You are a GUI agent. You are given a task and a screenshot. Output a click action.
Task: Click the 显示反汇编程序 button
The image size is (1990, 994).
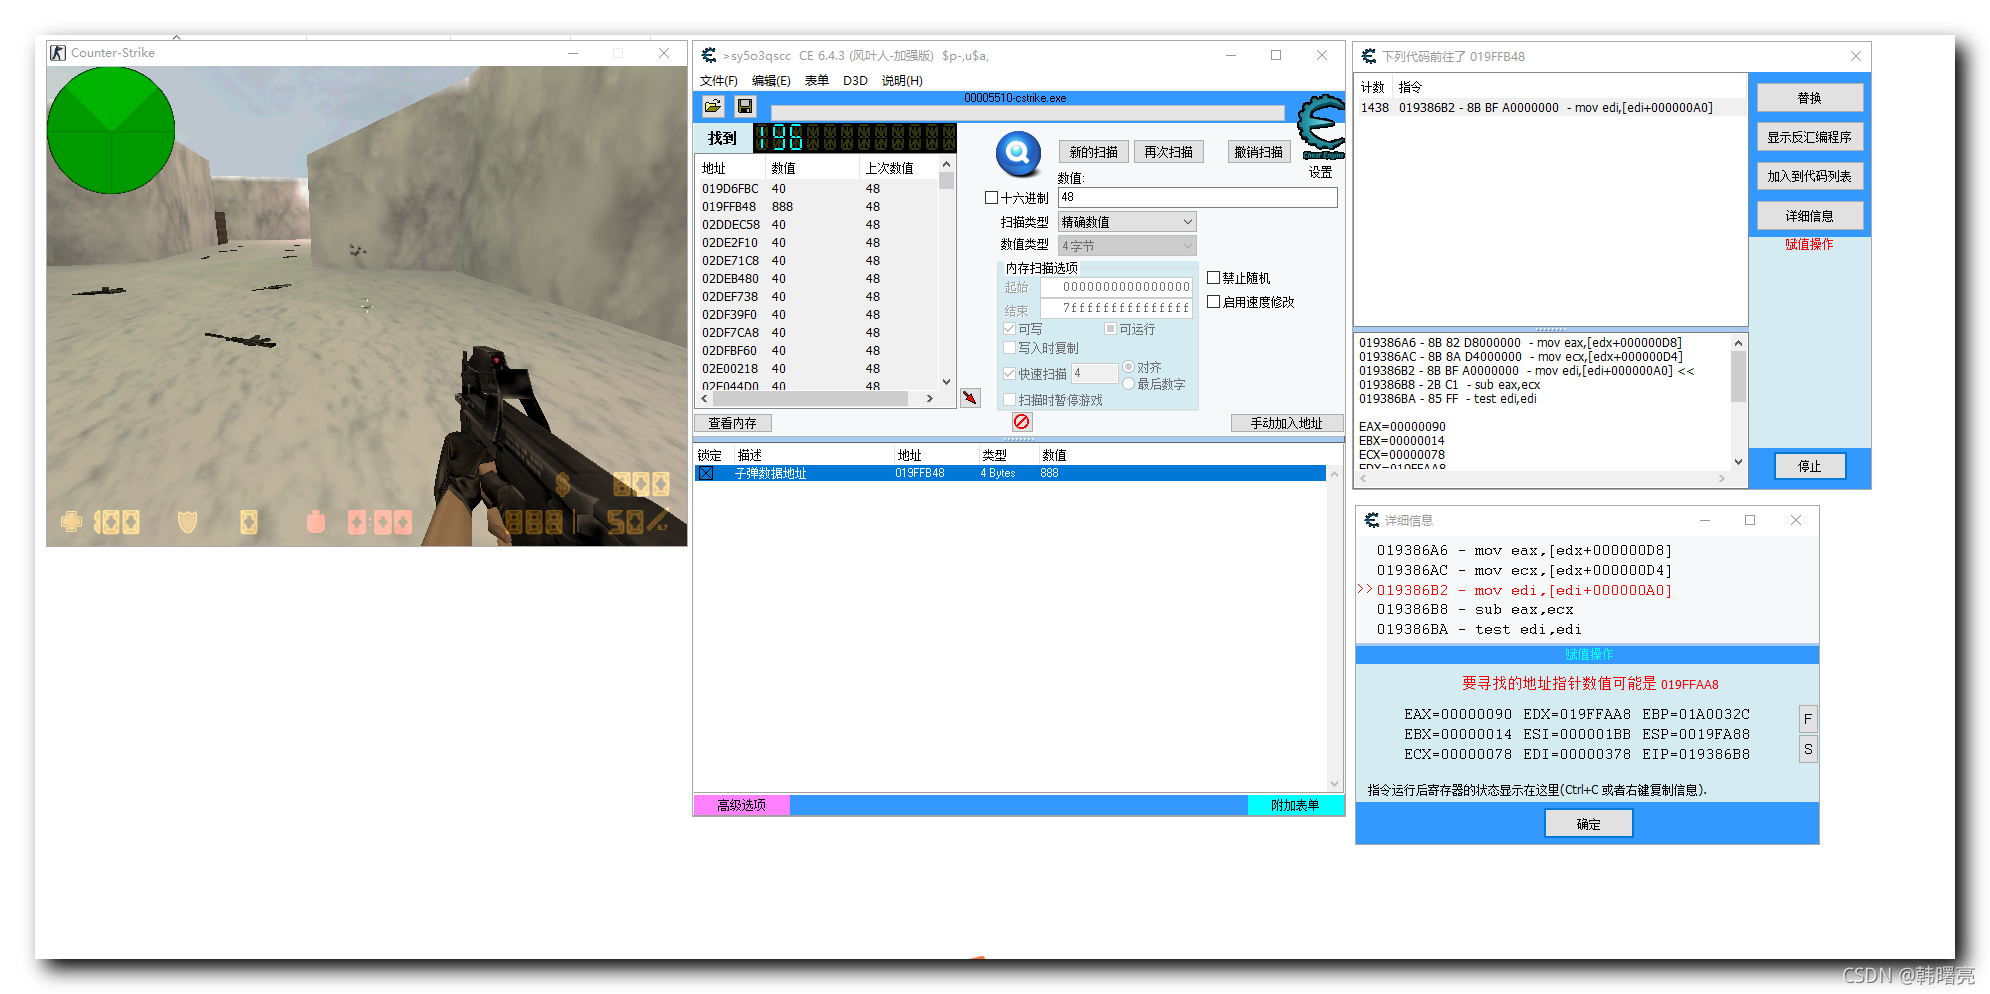(x=1810, y=137)
